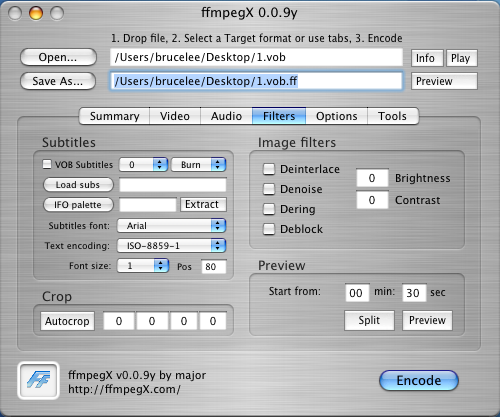Toggle the Deinterlace filter checkbox
Screen dimensions: 500x417
[x=269, y=169]
